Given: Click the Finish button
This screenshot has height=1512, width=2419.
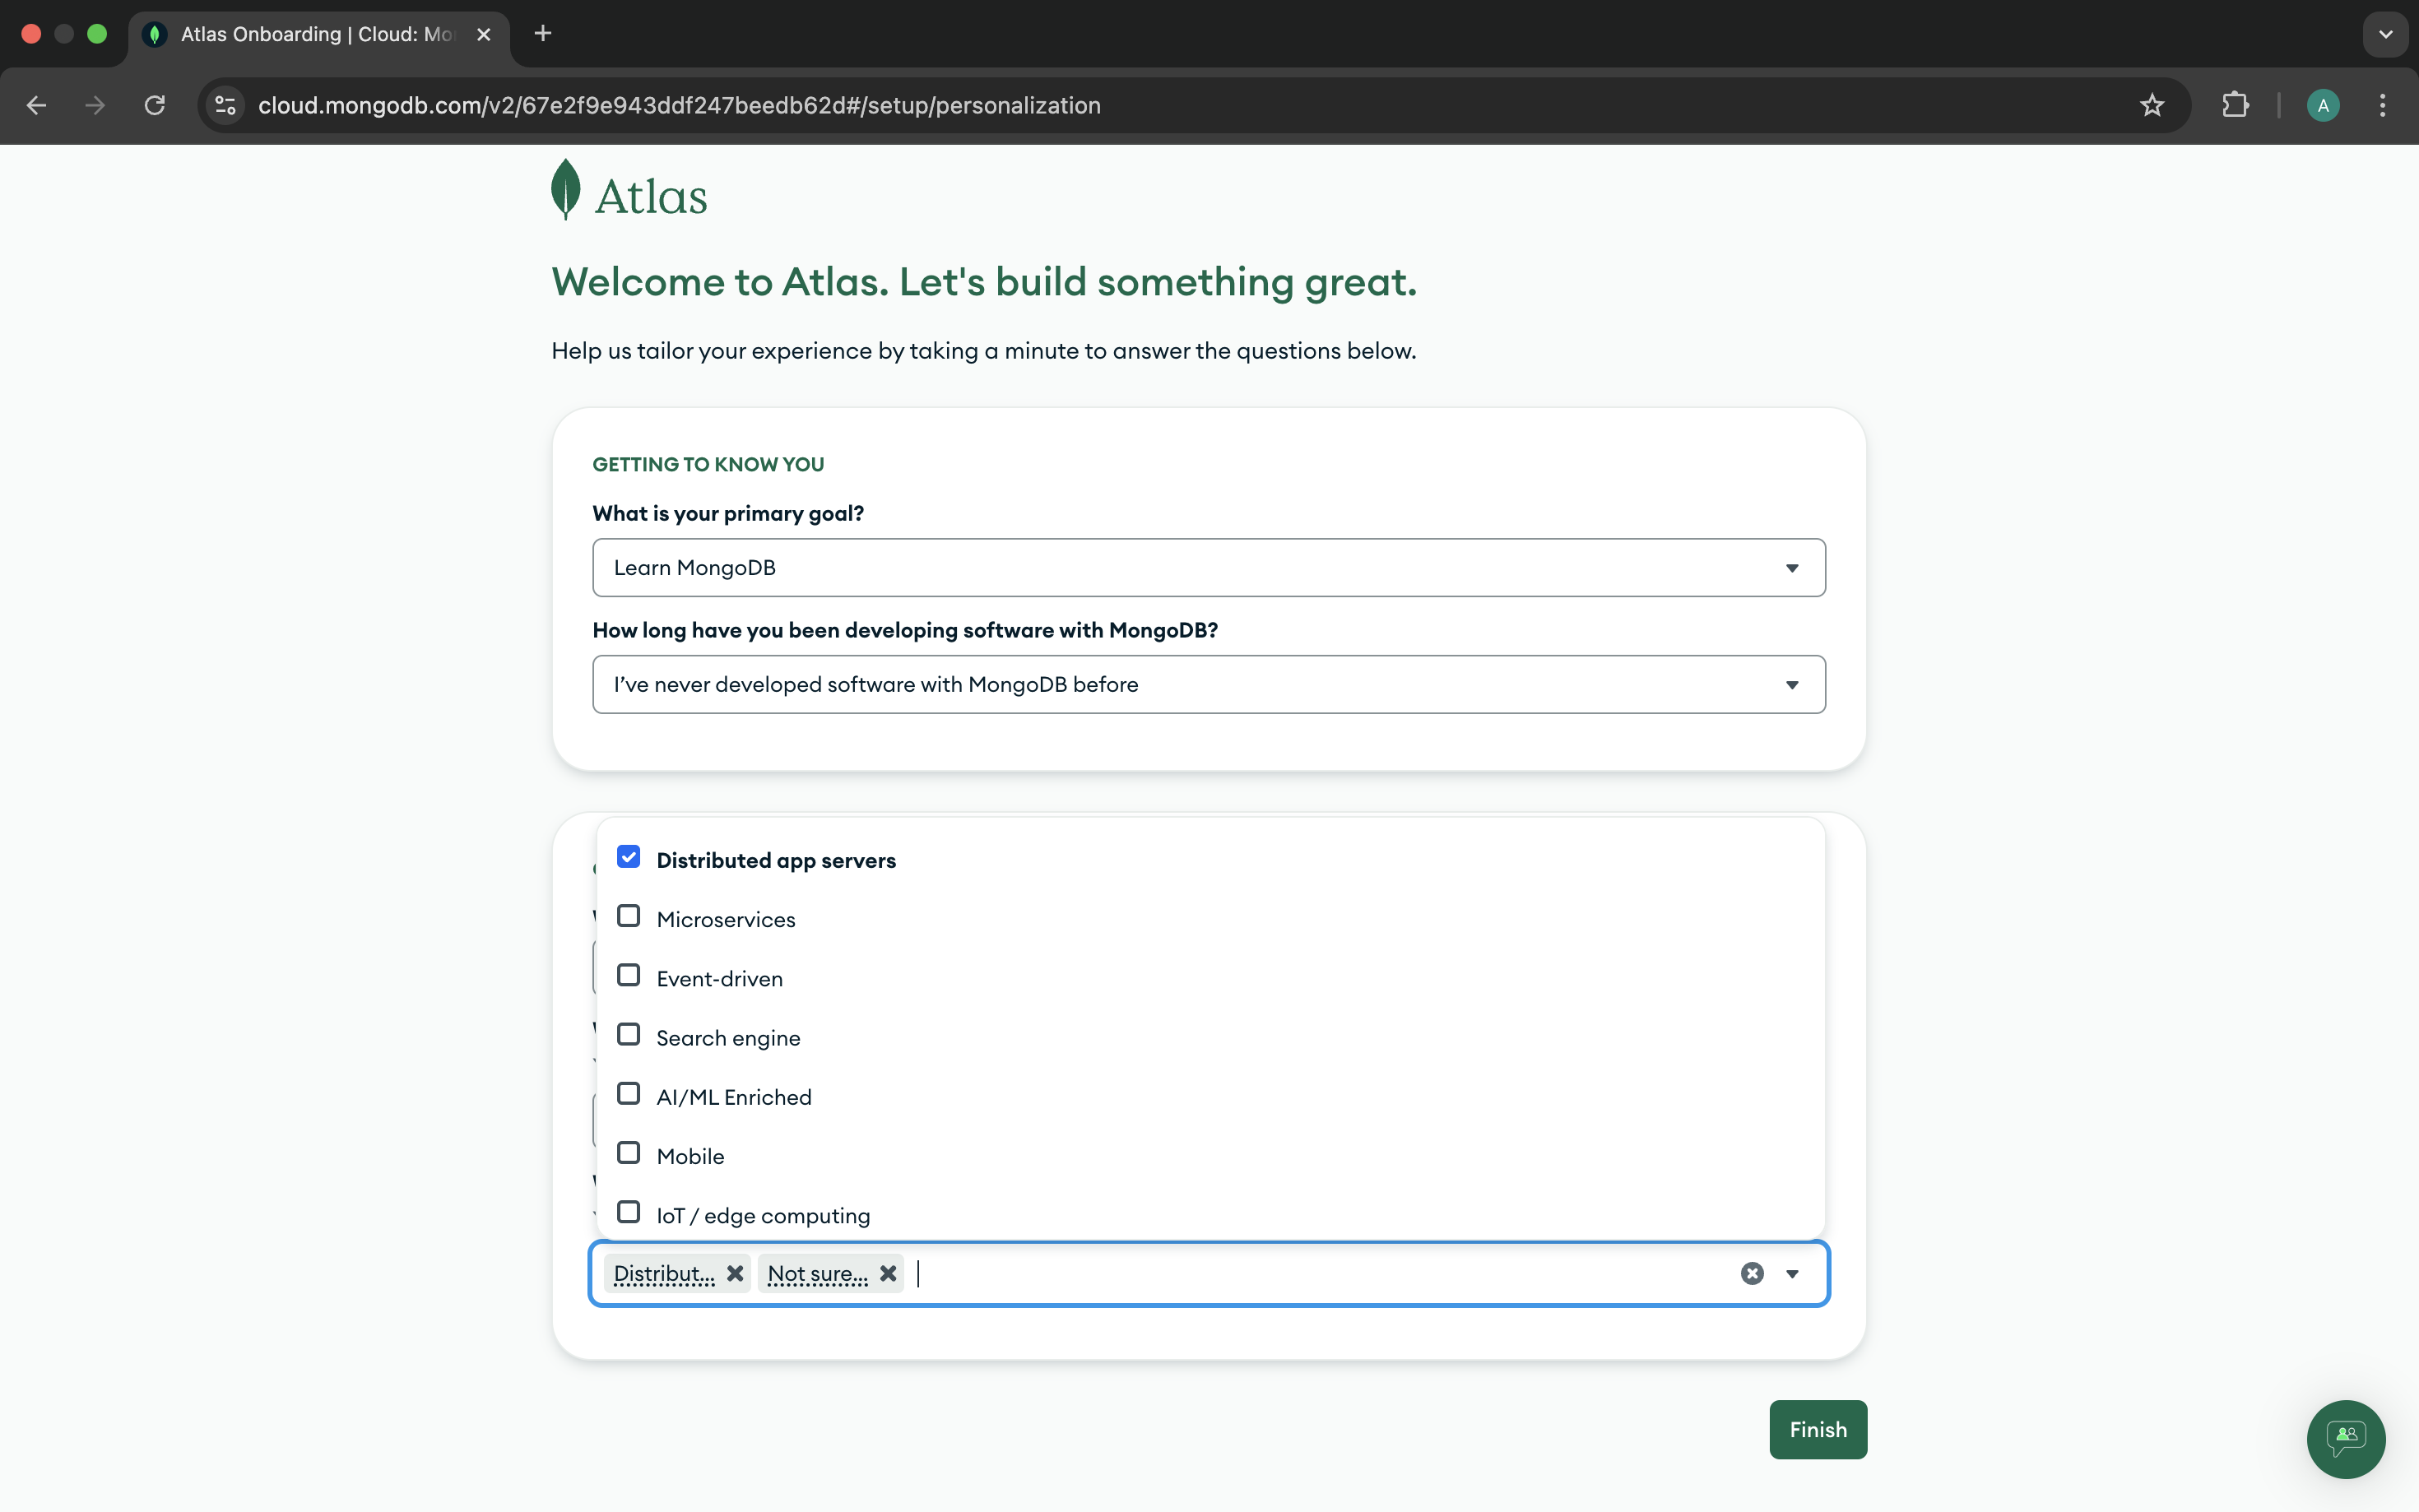Looking at the screenshot, I should tap(1817, 1429).
